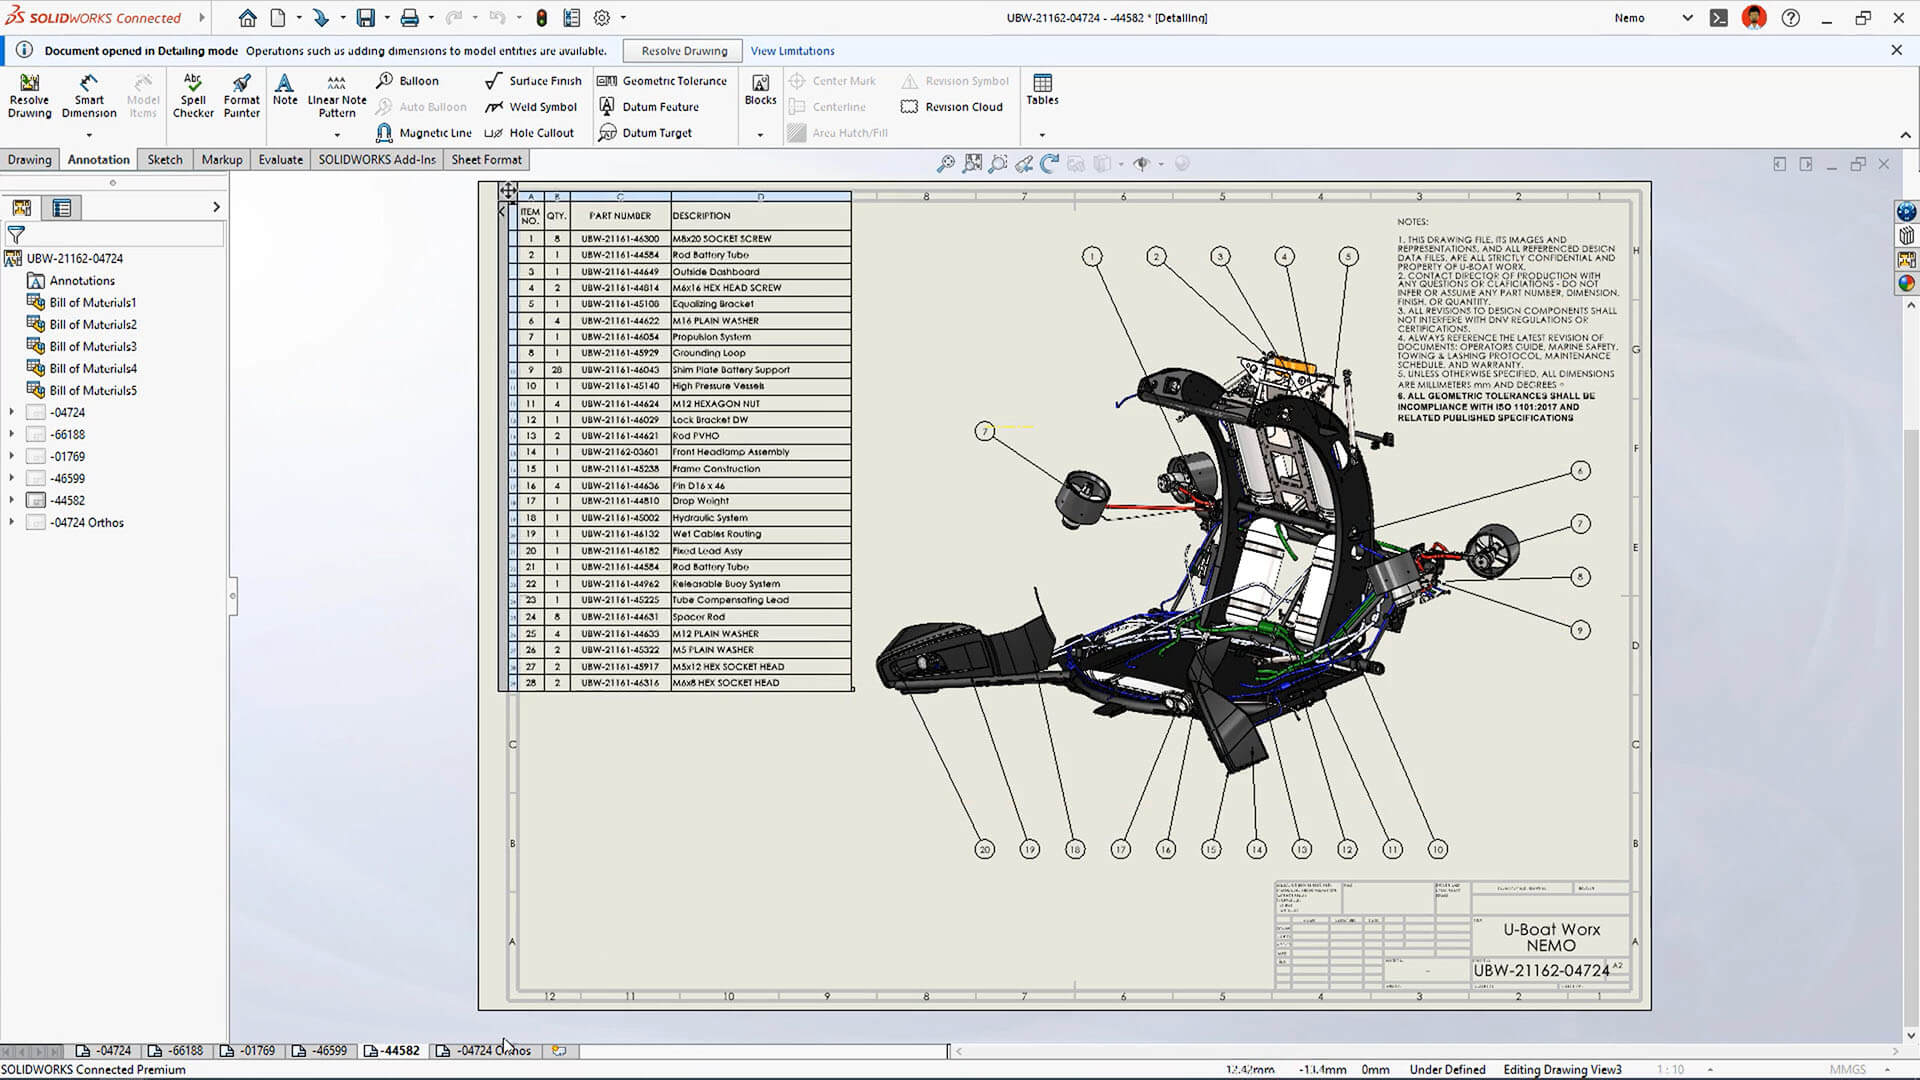This screenshot has height=1080, width=1920.
Task: Open the Tables tool
Action: (x=1042, y=89)
